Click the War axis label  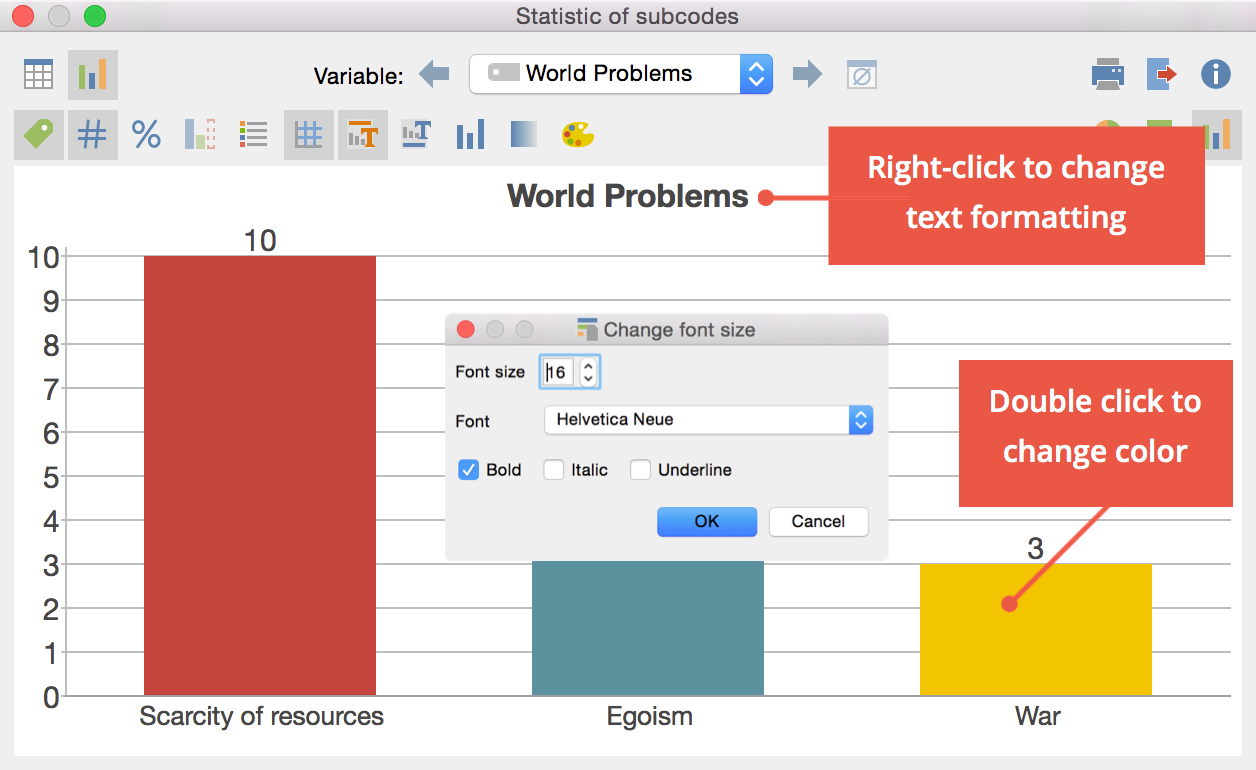(1037, 717)
